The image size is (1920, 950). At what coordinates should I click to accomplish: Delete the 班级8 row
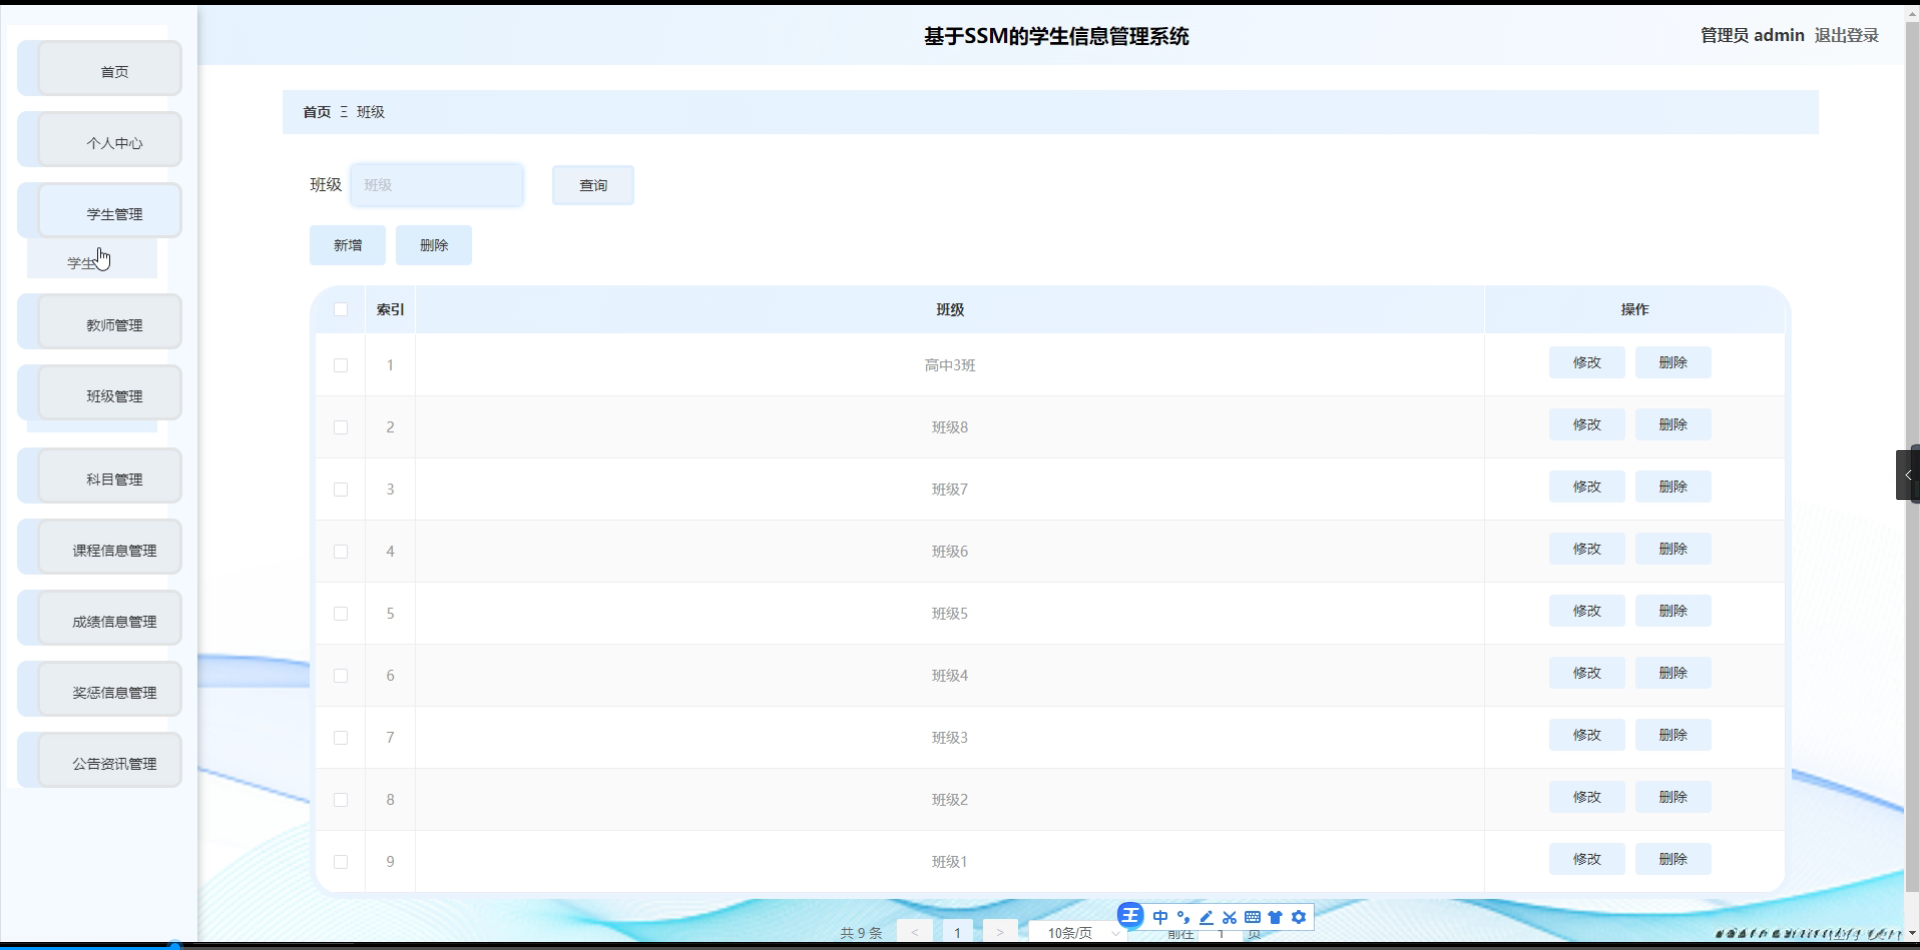pyautogui.click(x=1673, y=424)
